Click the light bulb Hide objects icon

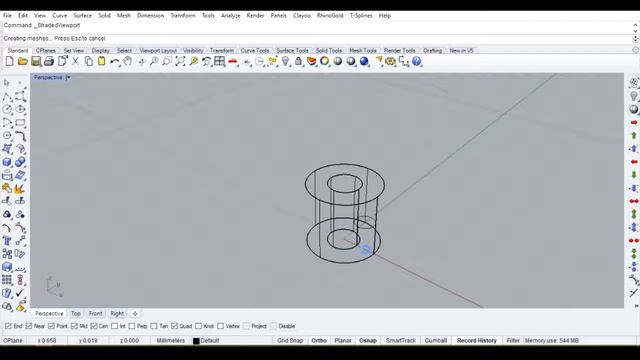(285, 62)
